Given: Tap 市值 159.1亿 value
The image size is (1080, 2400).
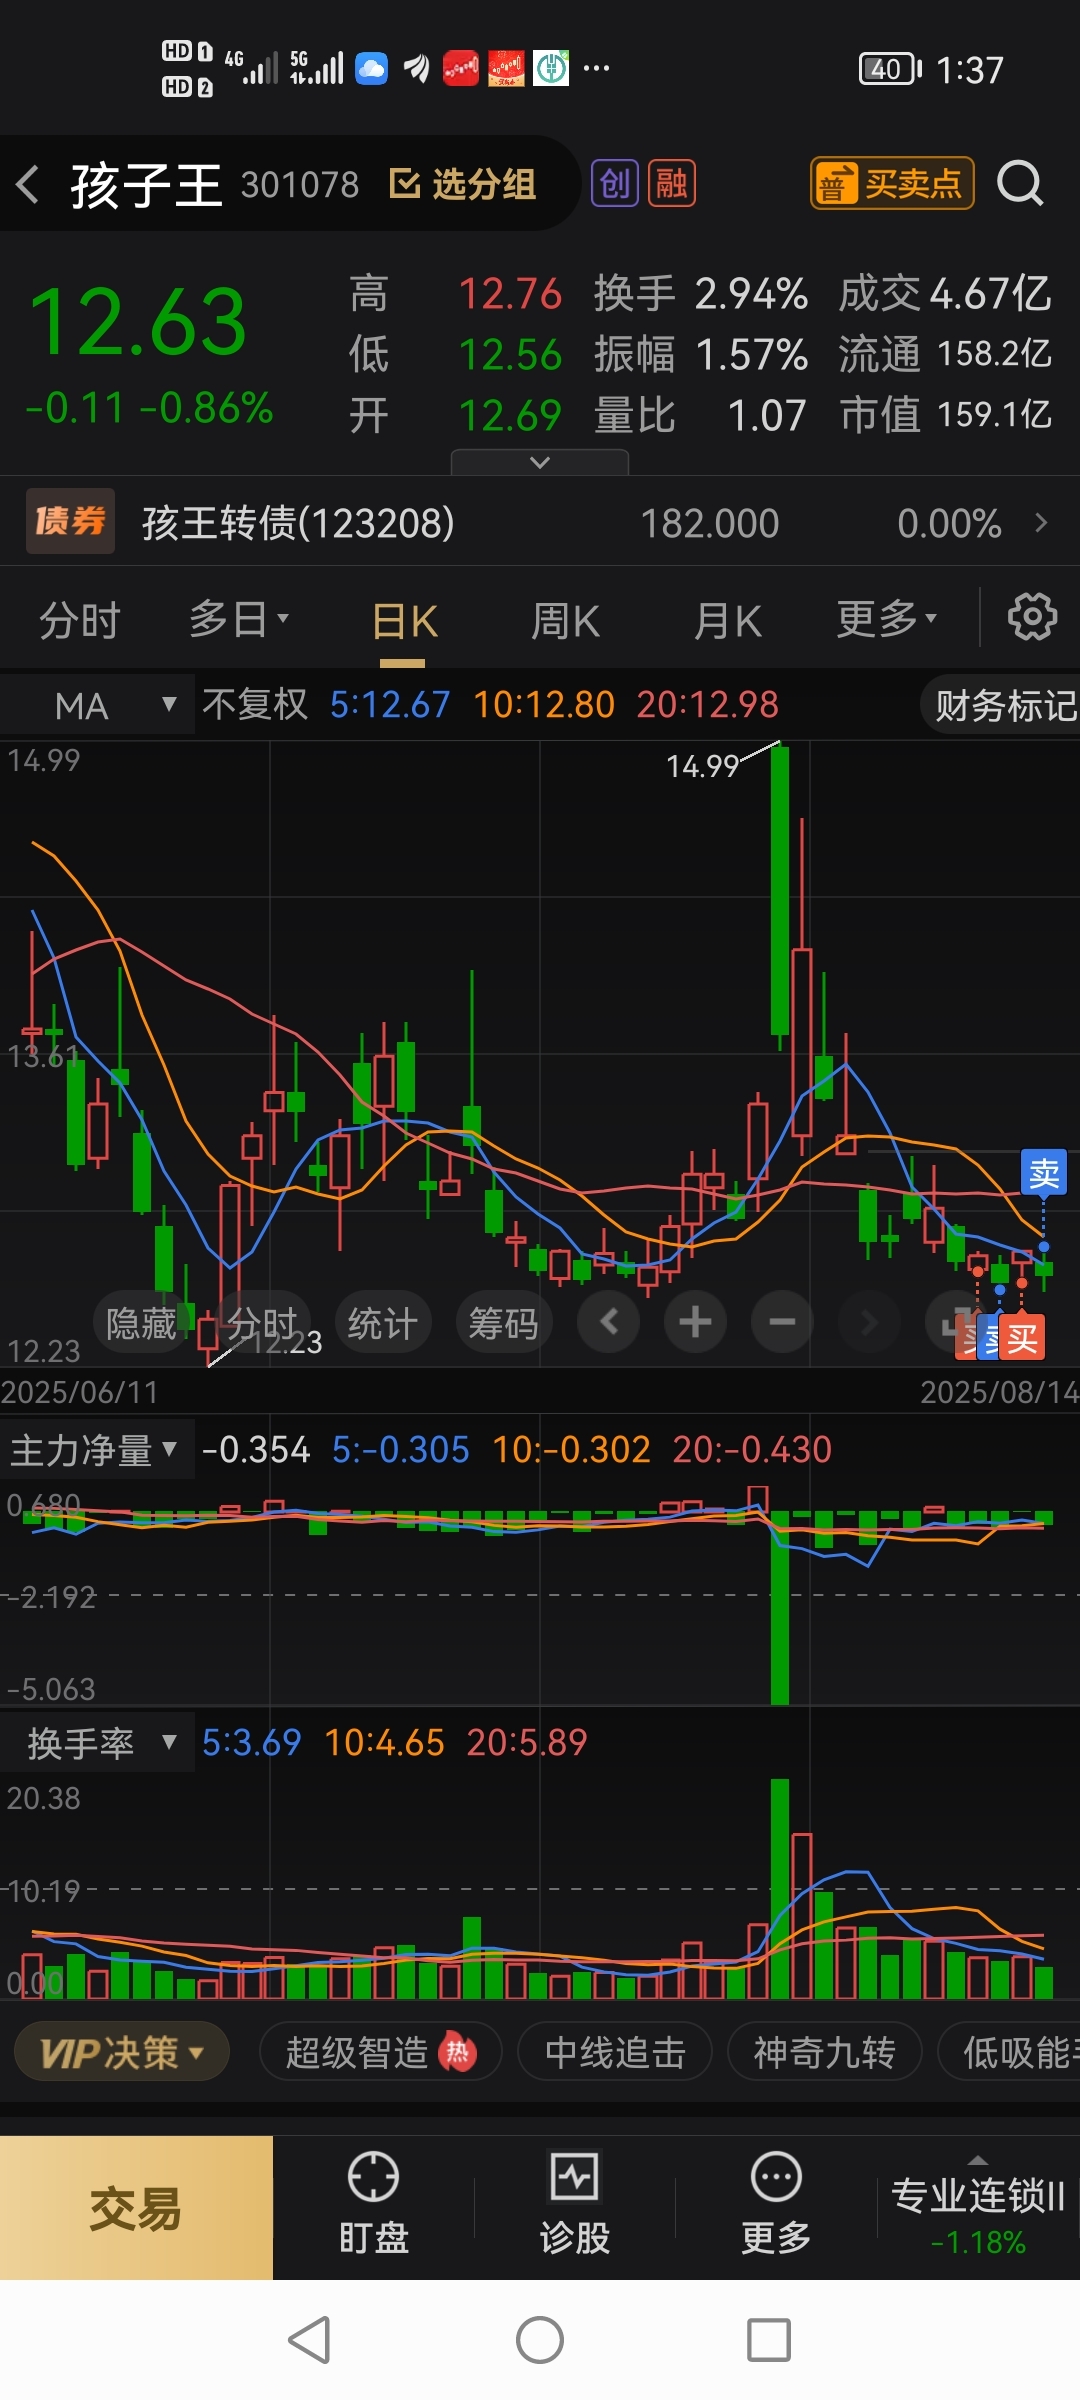Looking at the screenshot, I should tap(995, 414).
